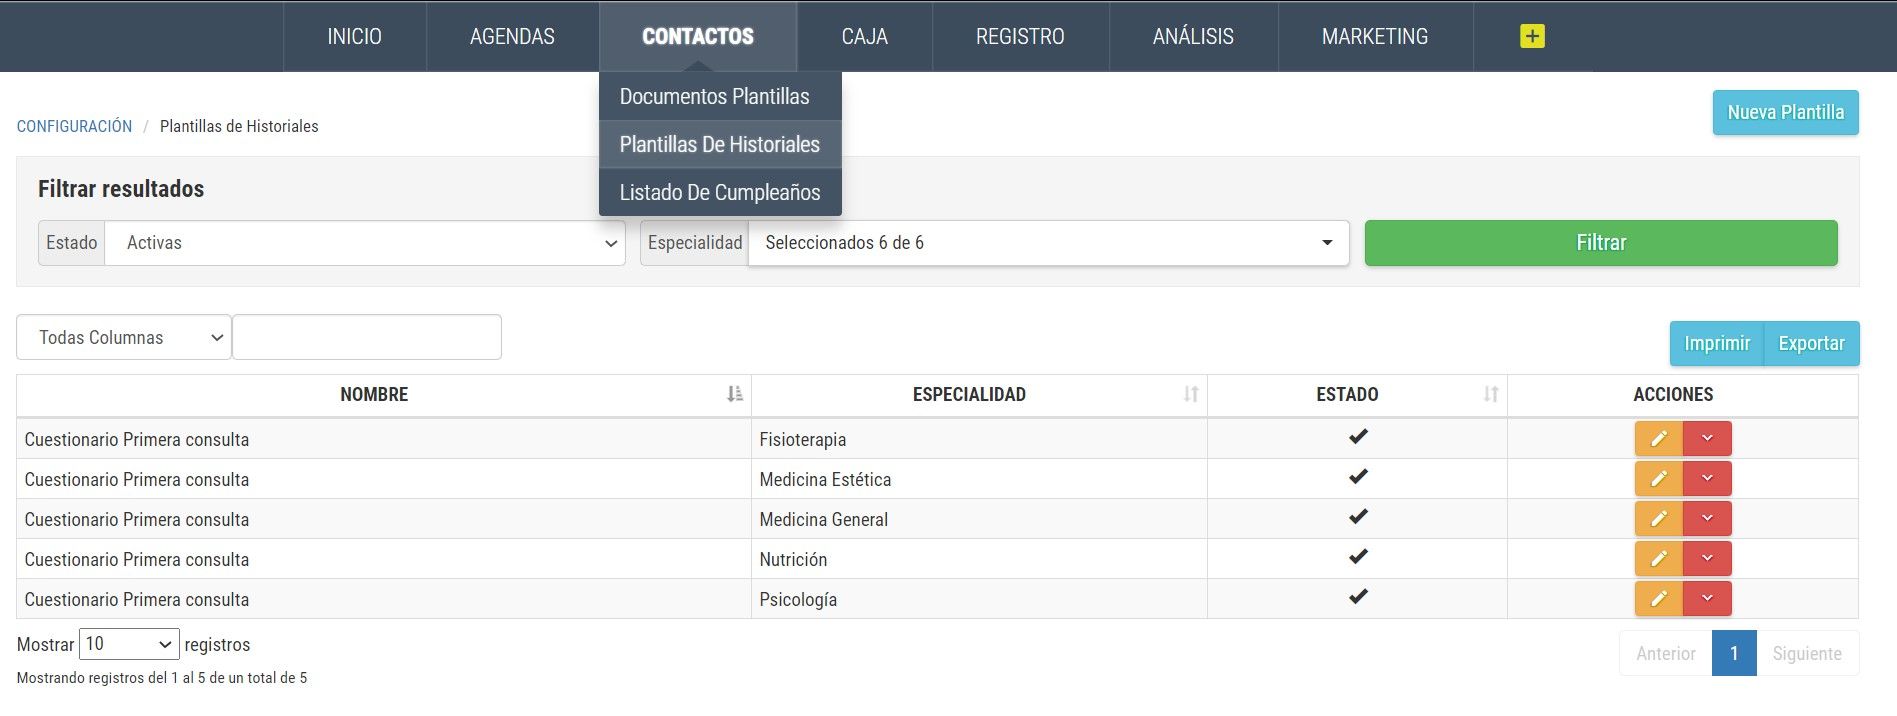Click the yellow plus icon in the navbar
Screen dimensions: 1897x716
(x=1532, y=36)
